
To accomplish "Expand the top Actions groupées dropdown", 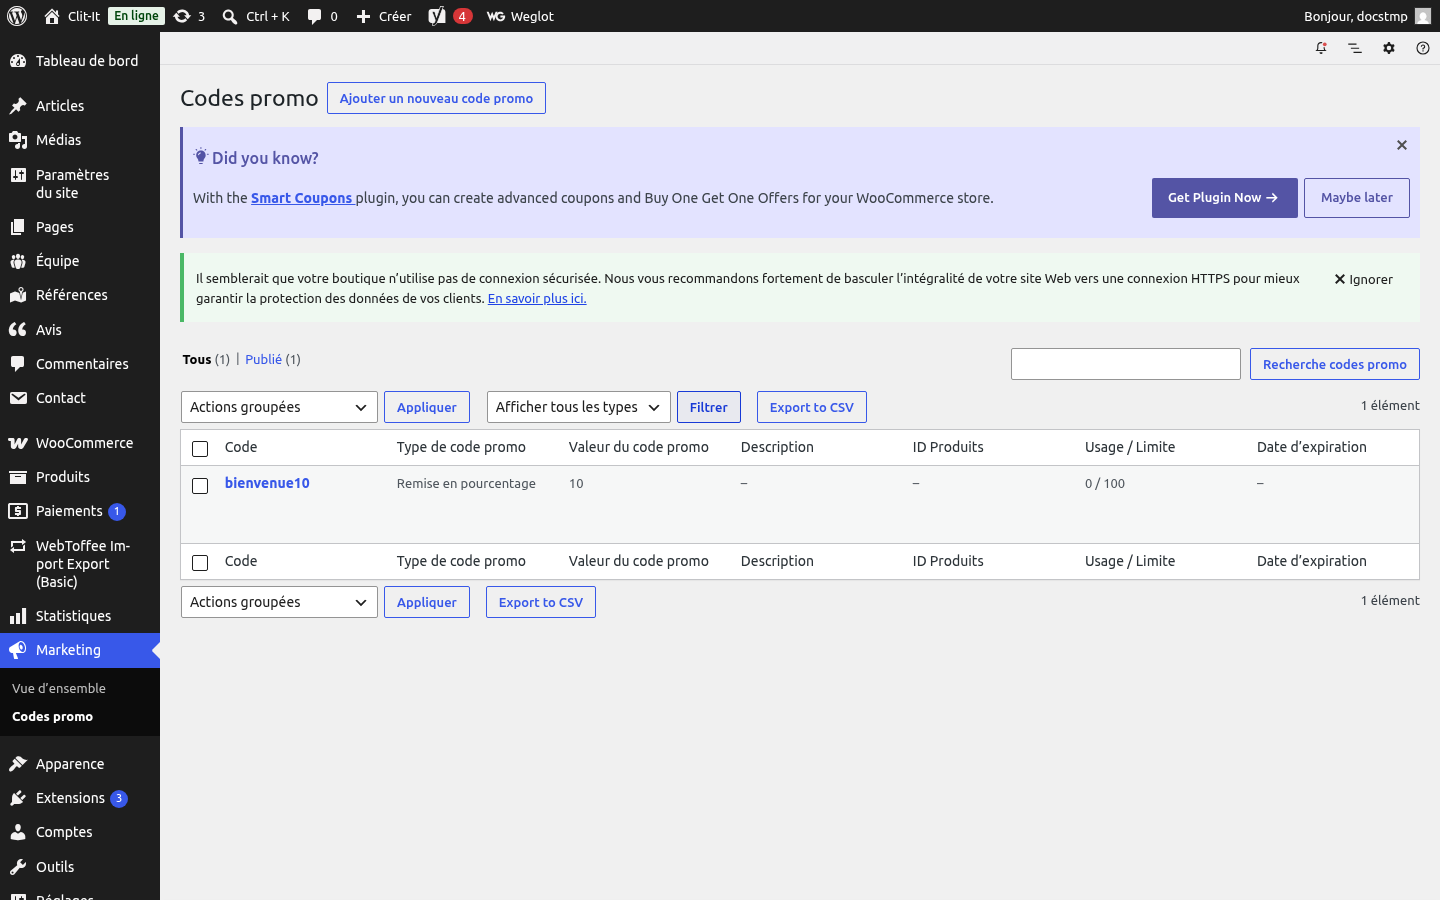I will click(279, 407).
